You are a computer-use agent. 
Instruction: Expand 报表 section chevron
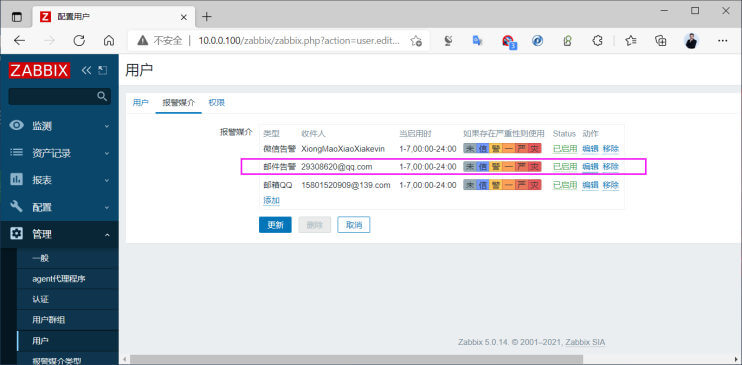pos(107,180)
